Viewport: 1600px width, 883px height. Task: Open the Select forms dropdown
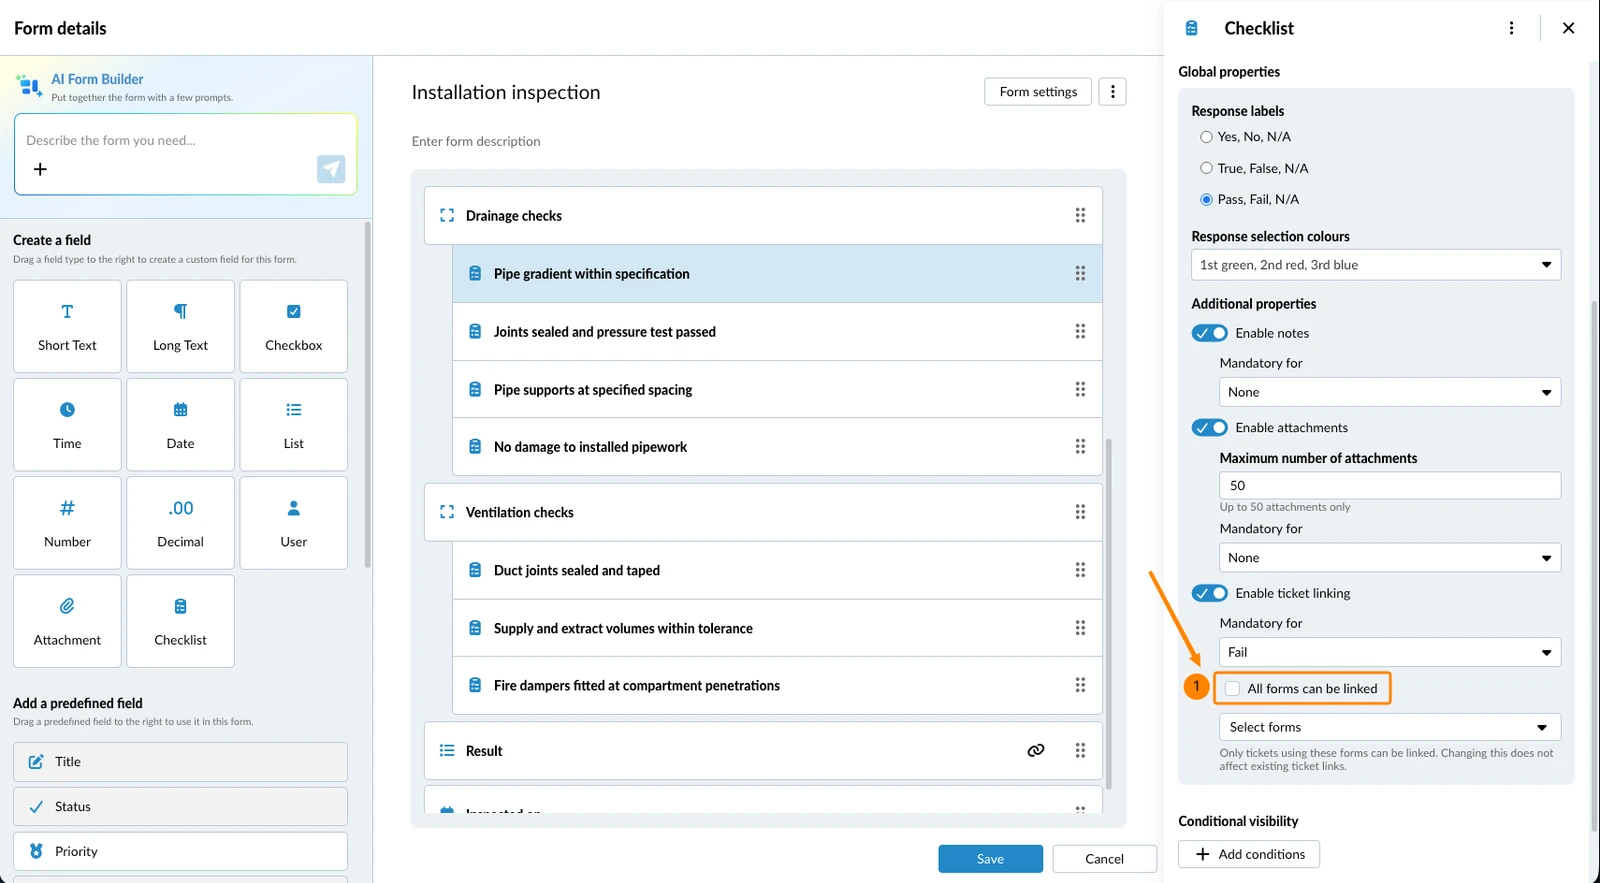[x=1390, y=727]
